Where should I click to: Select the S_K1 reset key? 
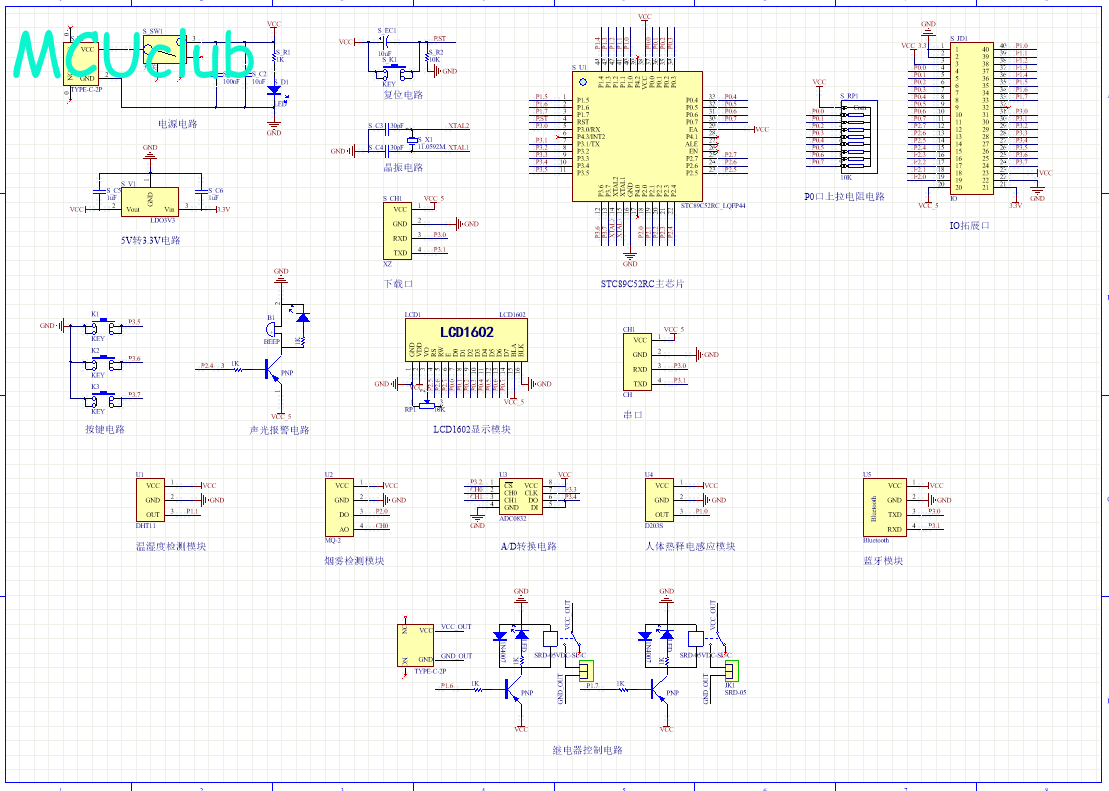coord(397,72)
